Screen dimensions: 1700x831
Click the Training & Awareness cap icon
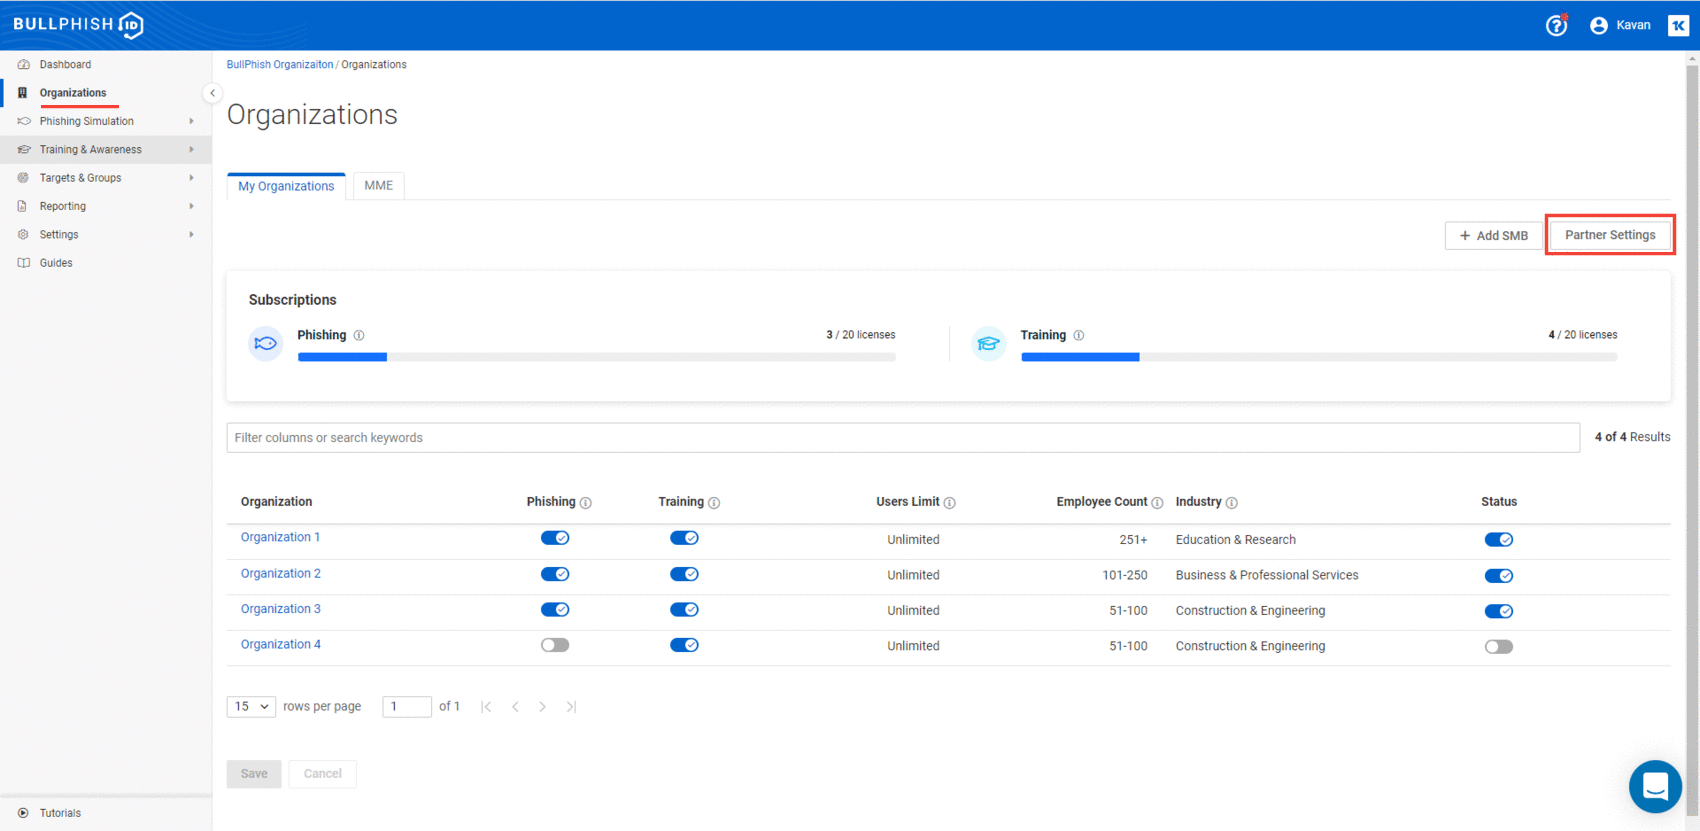tap(23, 149)
